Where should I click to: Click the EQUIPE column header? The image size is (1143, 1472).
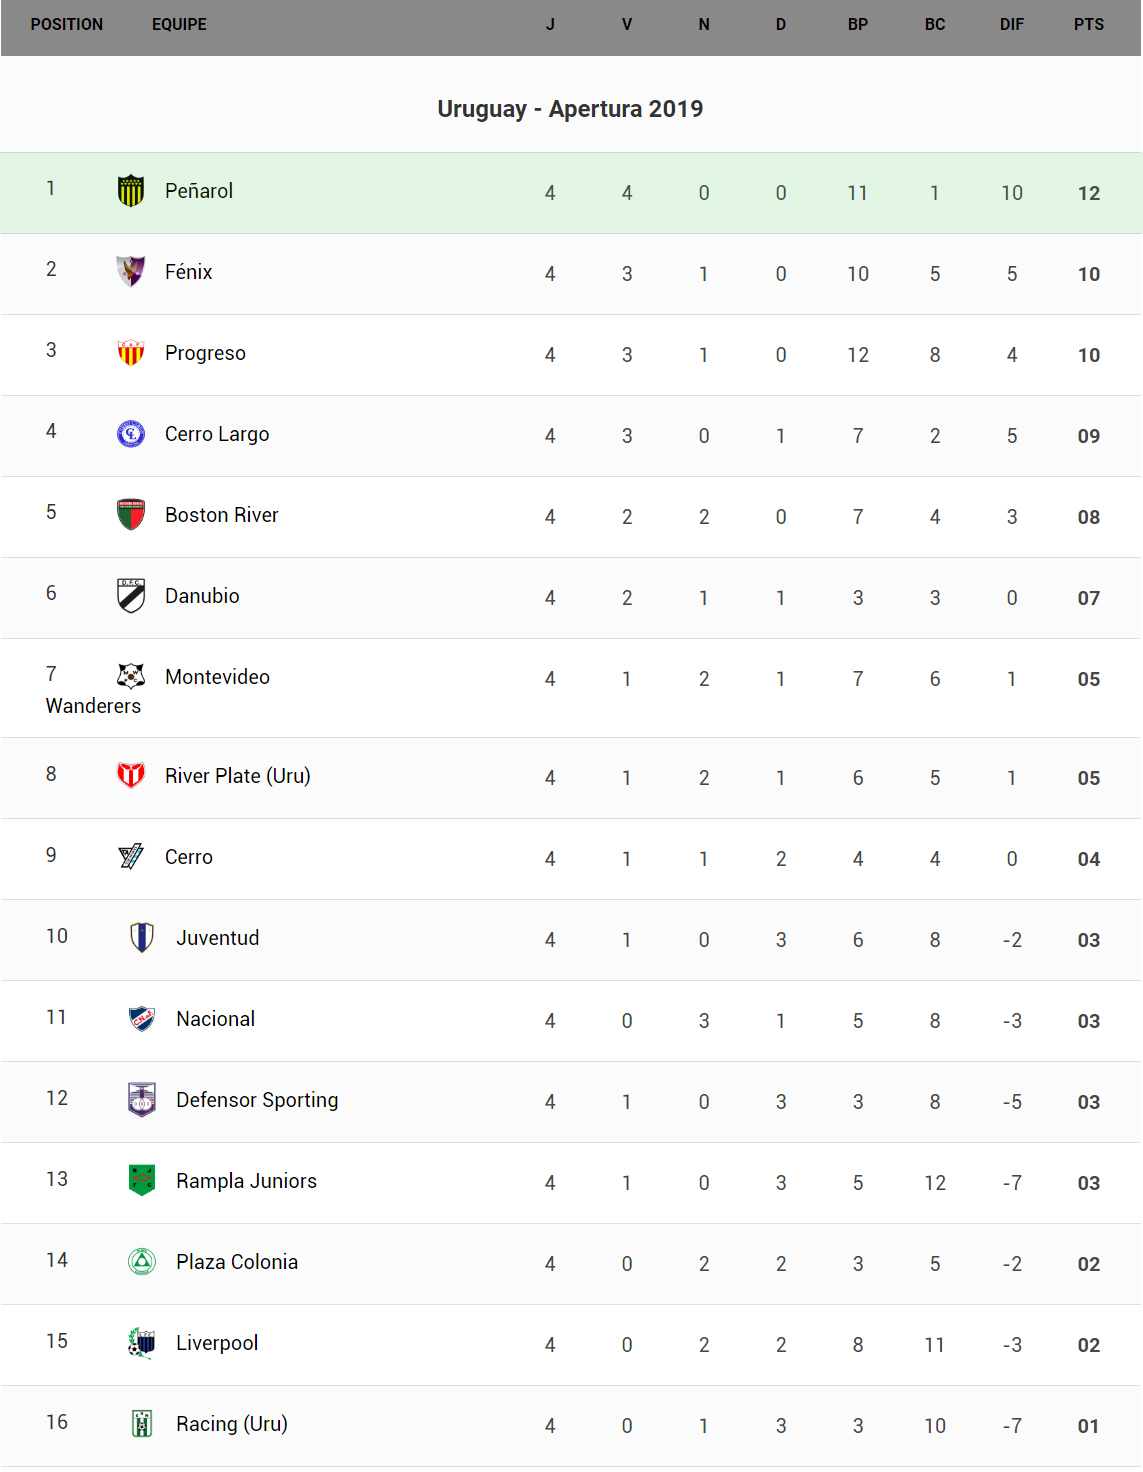click(179, 25)
